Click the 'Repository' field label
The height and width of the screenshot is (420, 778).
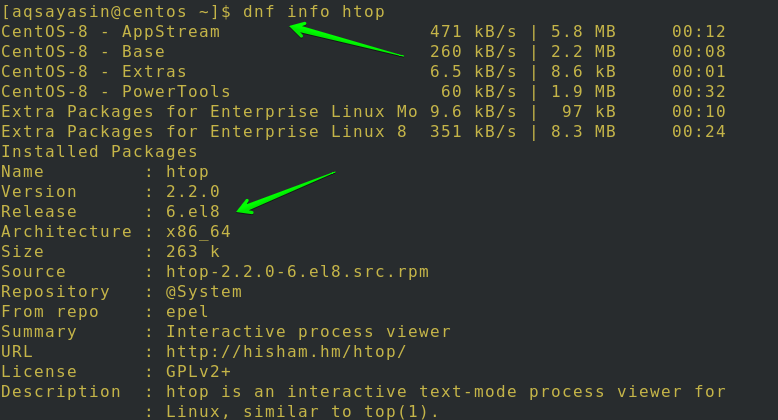coord(55,292)
